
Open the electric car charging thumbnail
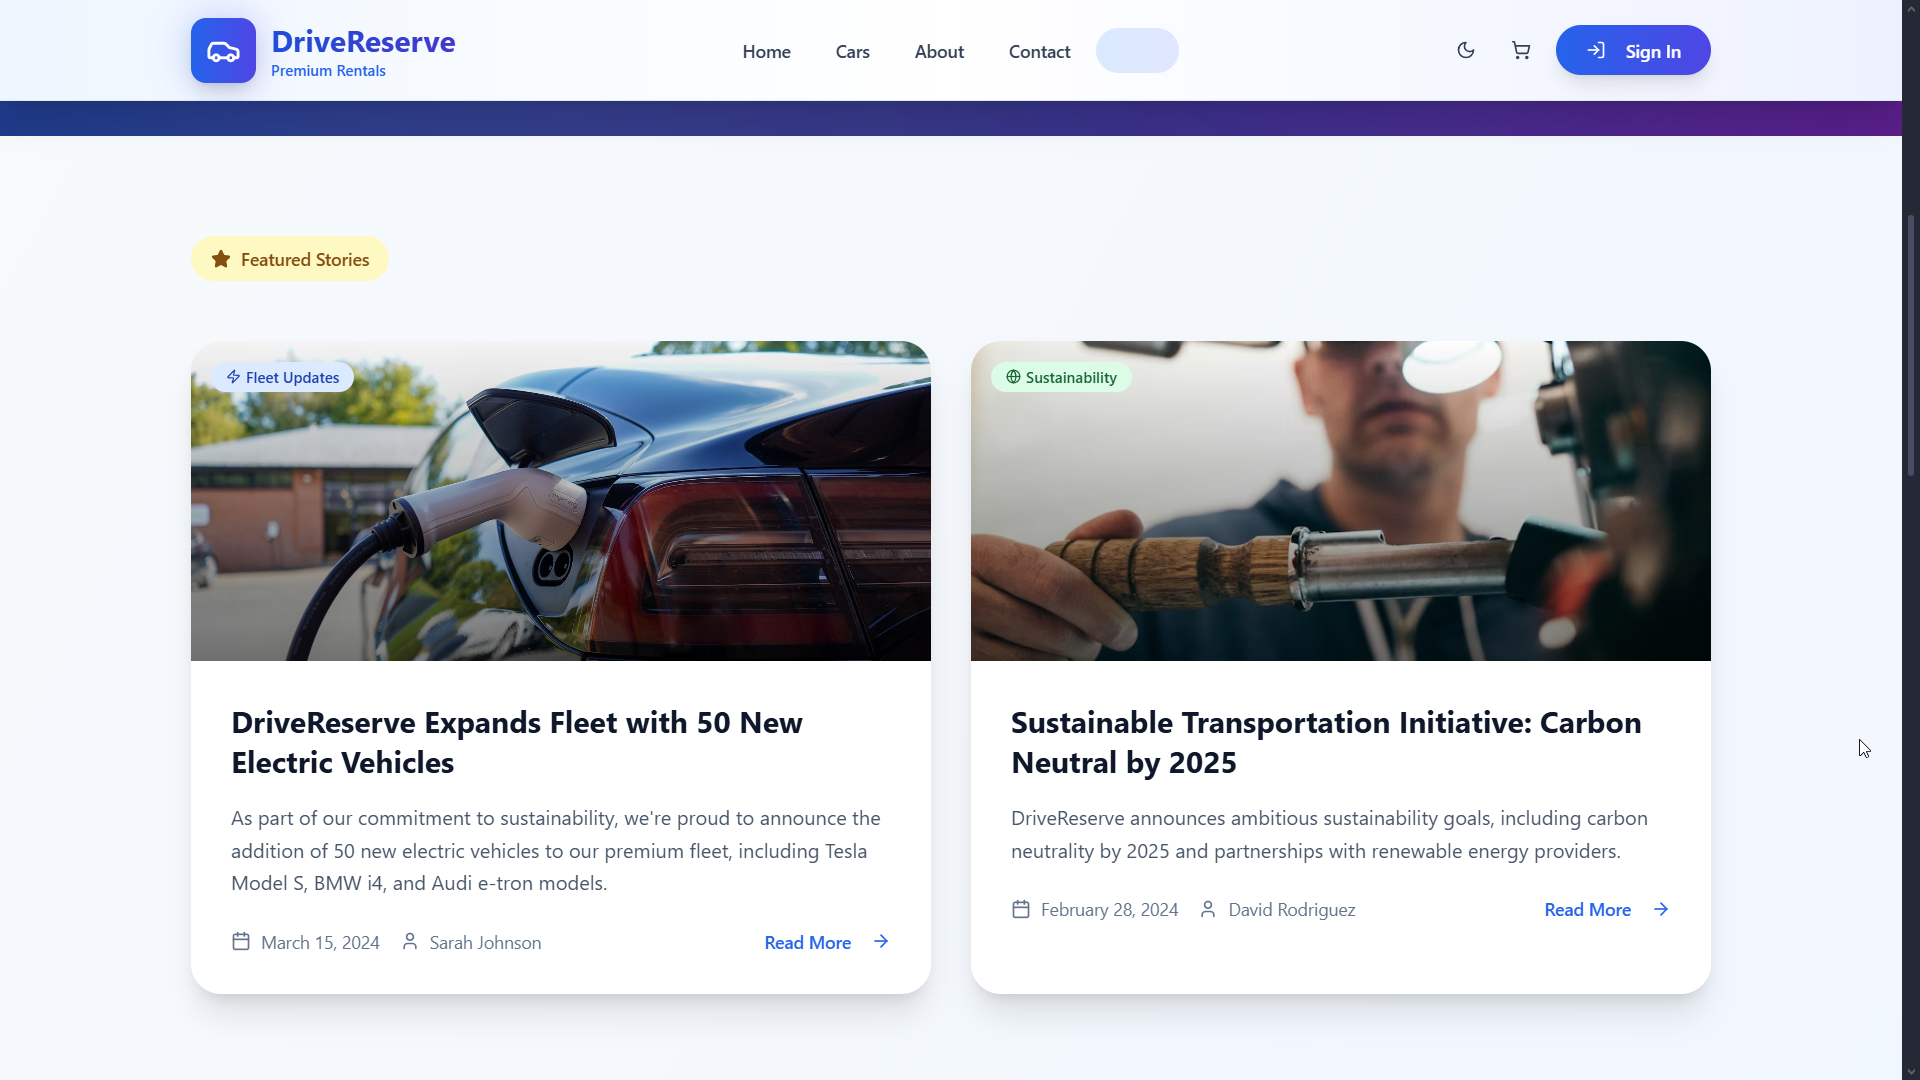coord(561,501)
